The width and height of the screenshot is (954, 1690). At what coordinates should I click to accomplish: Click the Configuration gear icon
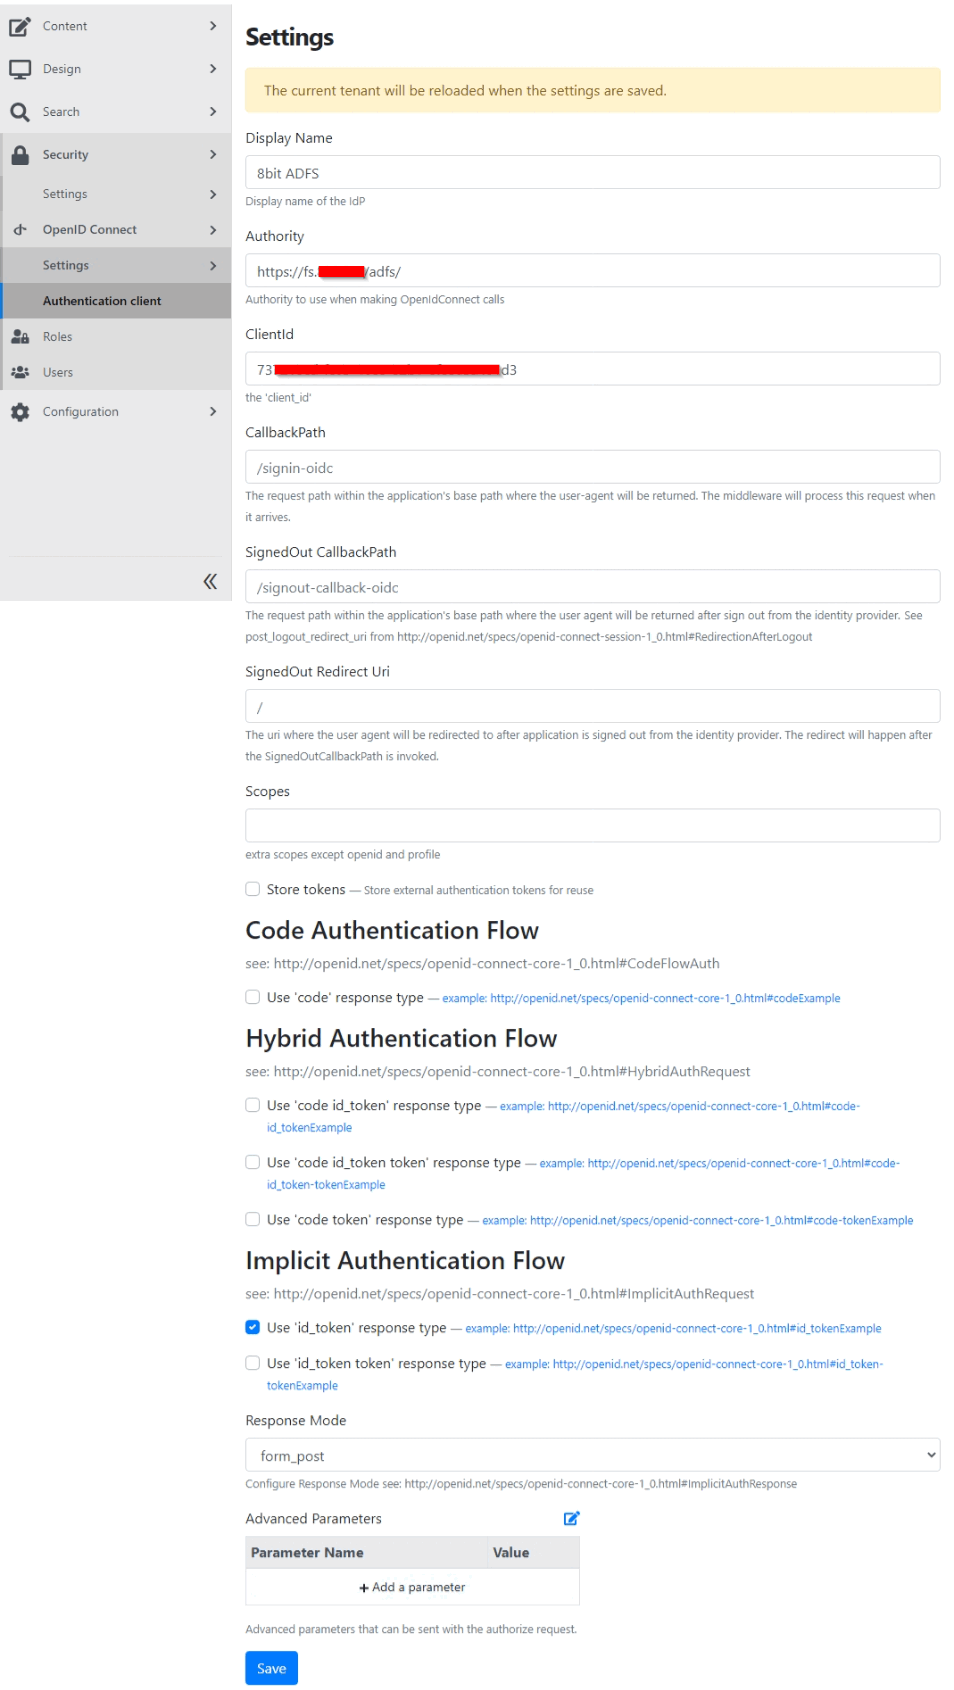(x=19, y=411)
